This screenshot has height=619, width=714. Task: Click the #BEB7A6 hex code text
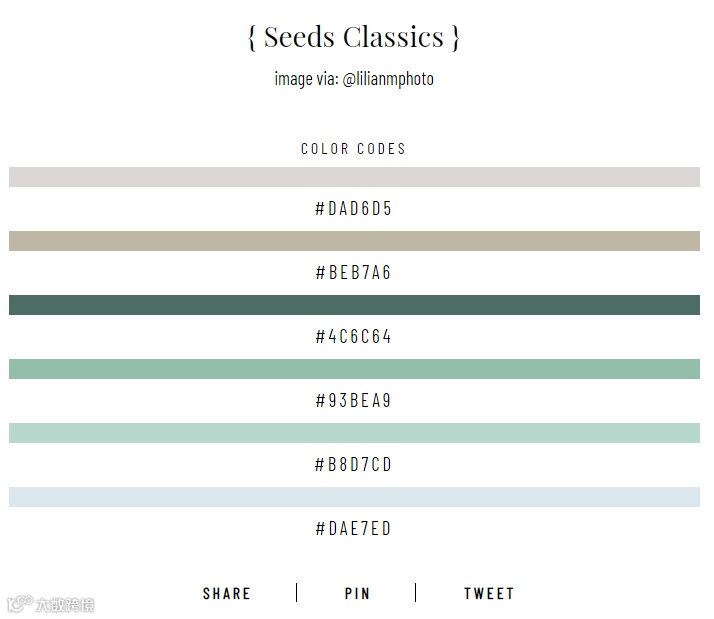(353, 272)
